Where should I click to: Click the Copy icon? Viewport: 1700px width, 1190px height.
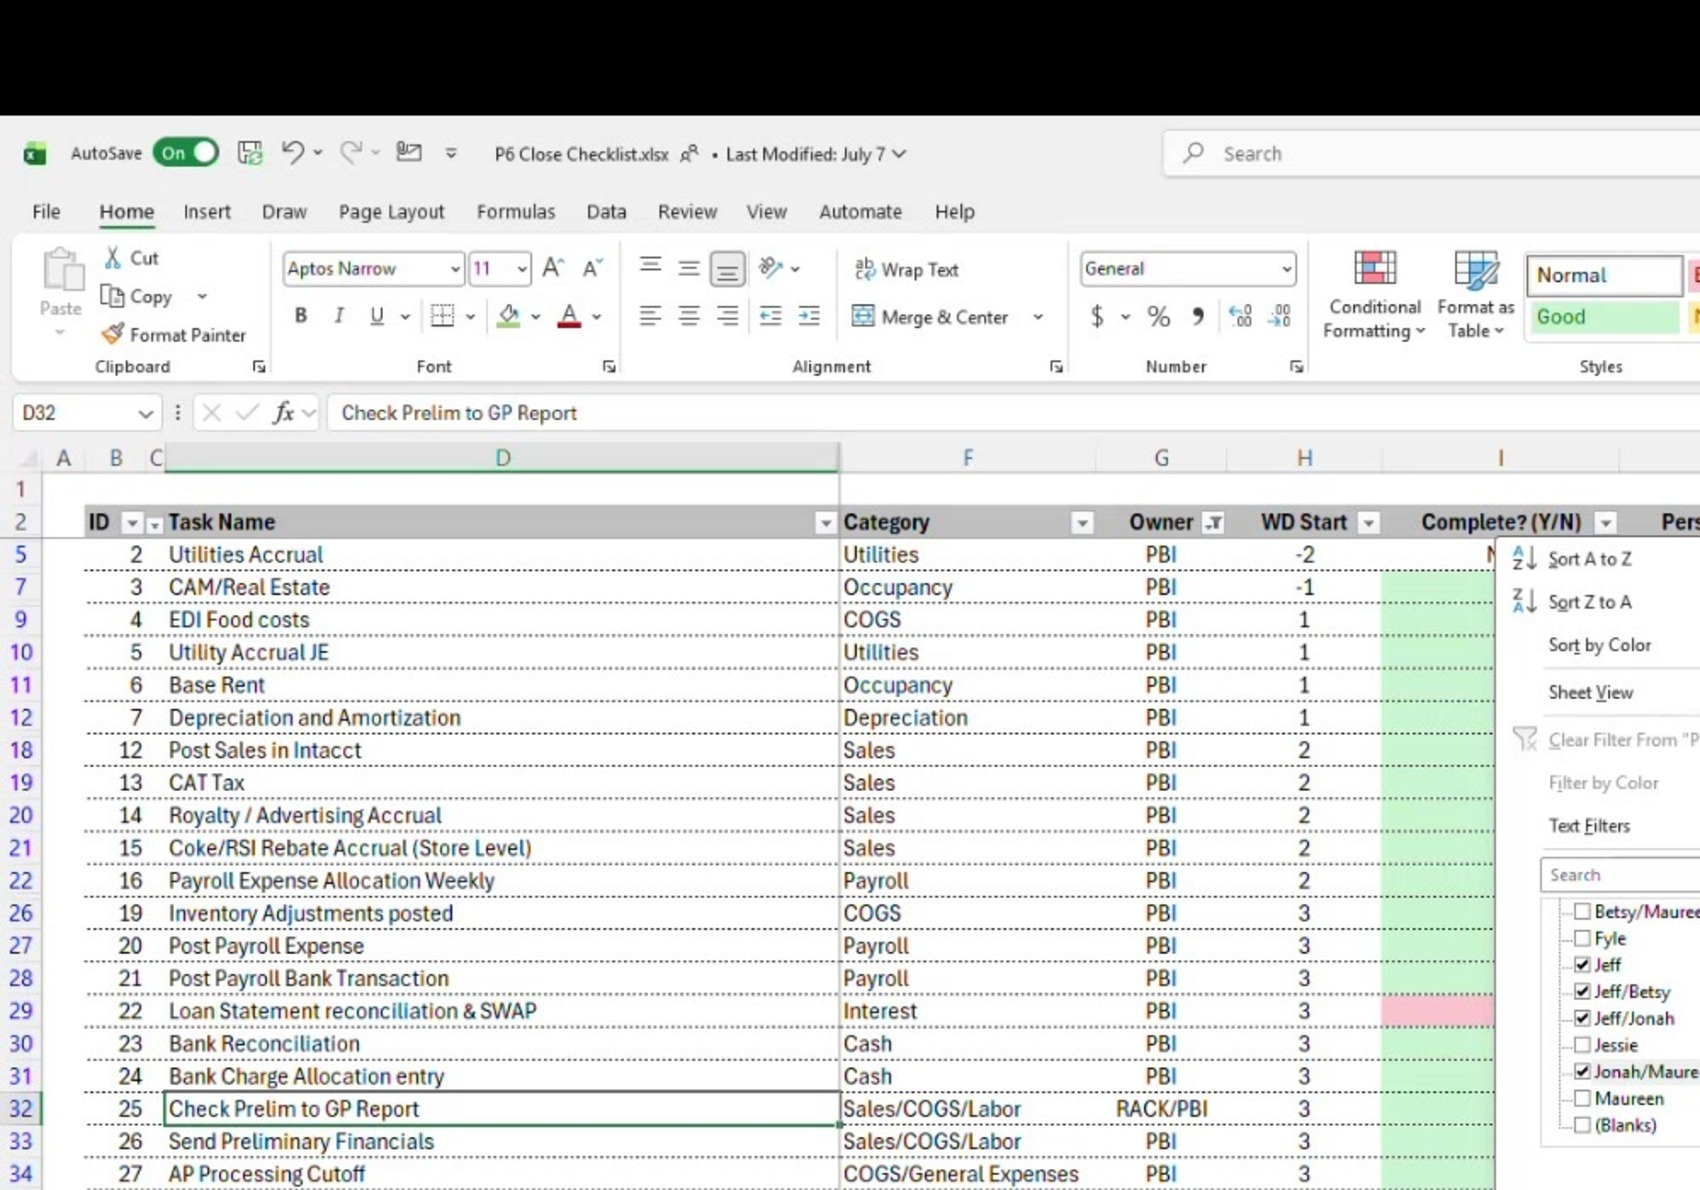click(112, 296)
